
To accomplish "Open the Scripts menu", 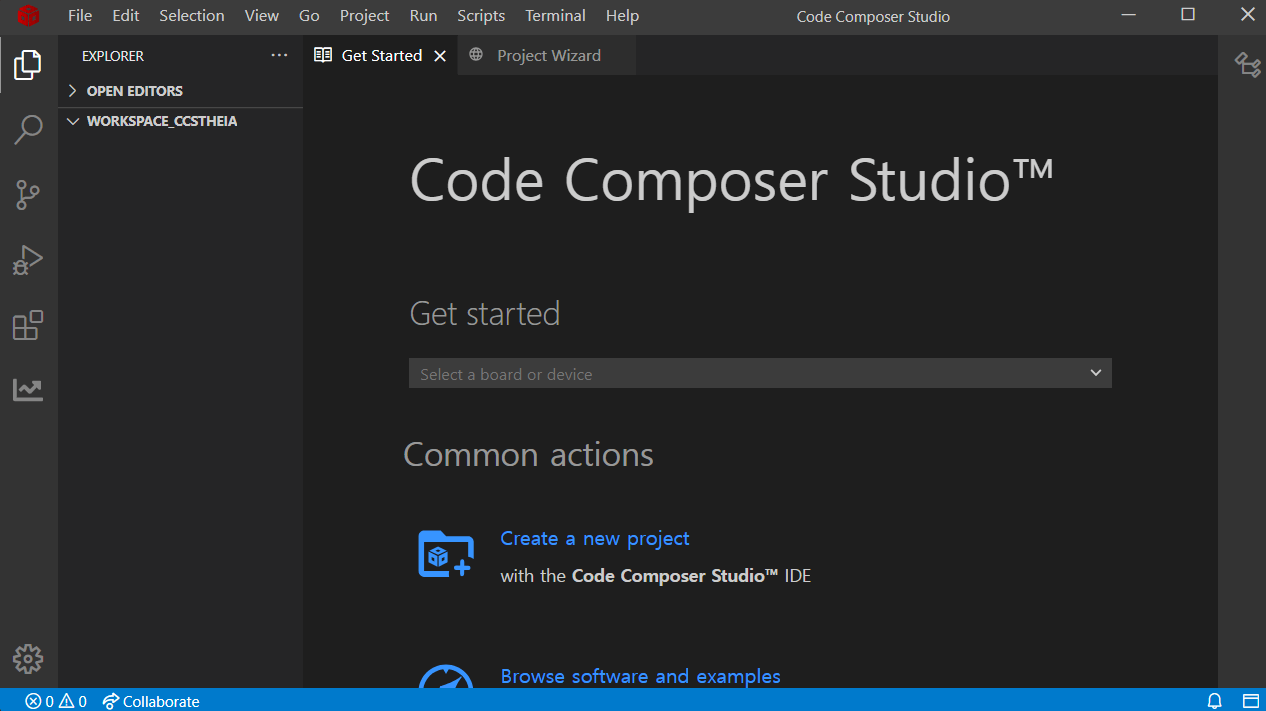I will [481, 15].
